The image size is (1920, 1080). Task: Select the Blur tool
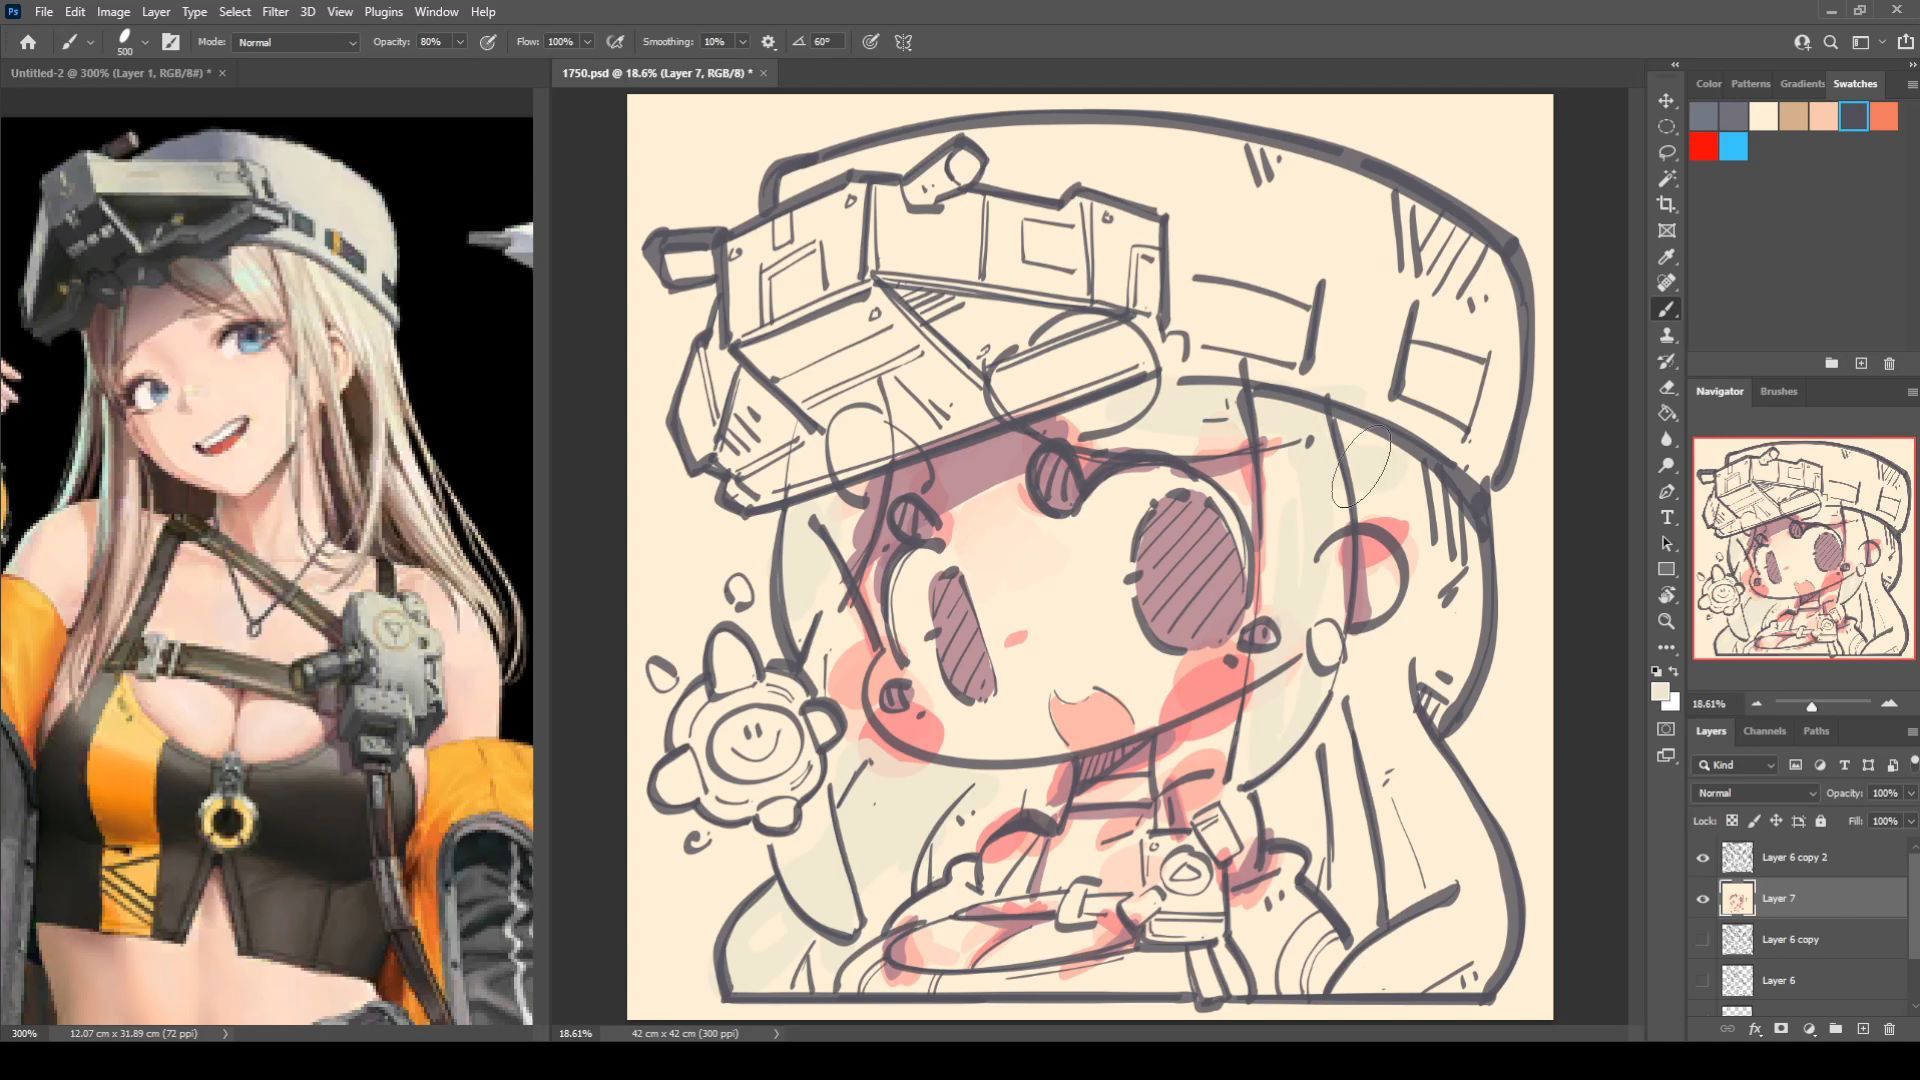1666,439
